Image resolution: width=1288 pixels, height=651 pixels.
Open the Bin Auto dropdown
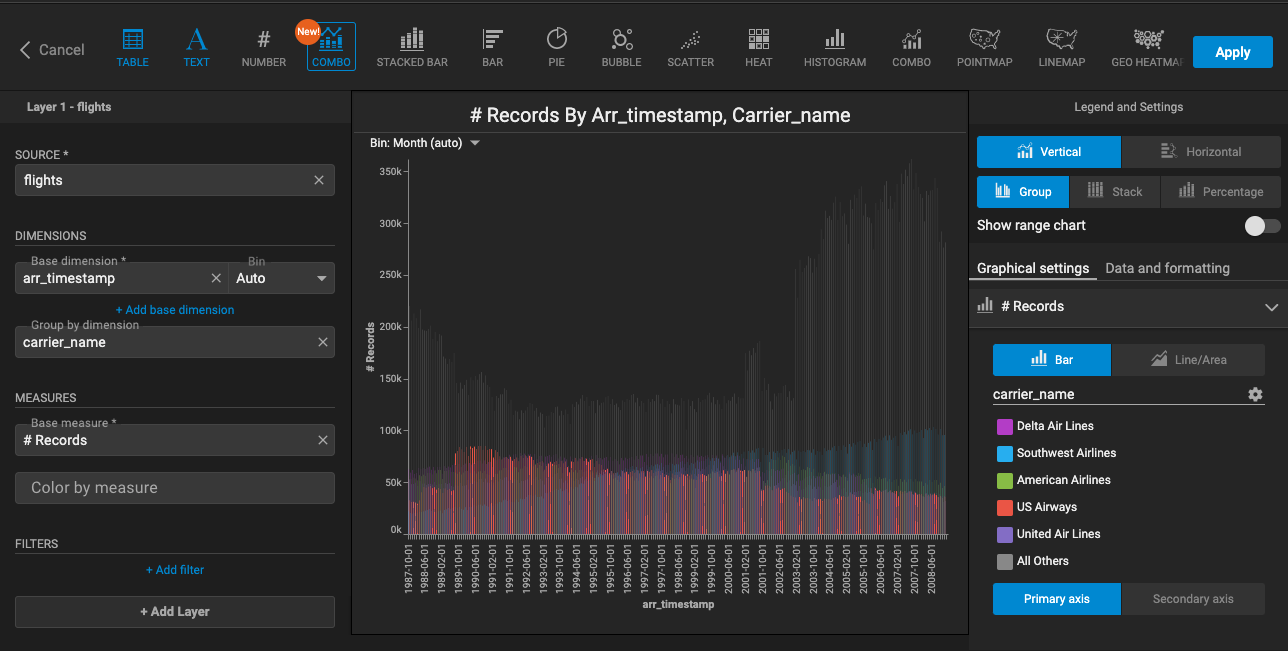[x=282, y=279]
